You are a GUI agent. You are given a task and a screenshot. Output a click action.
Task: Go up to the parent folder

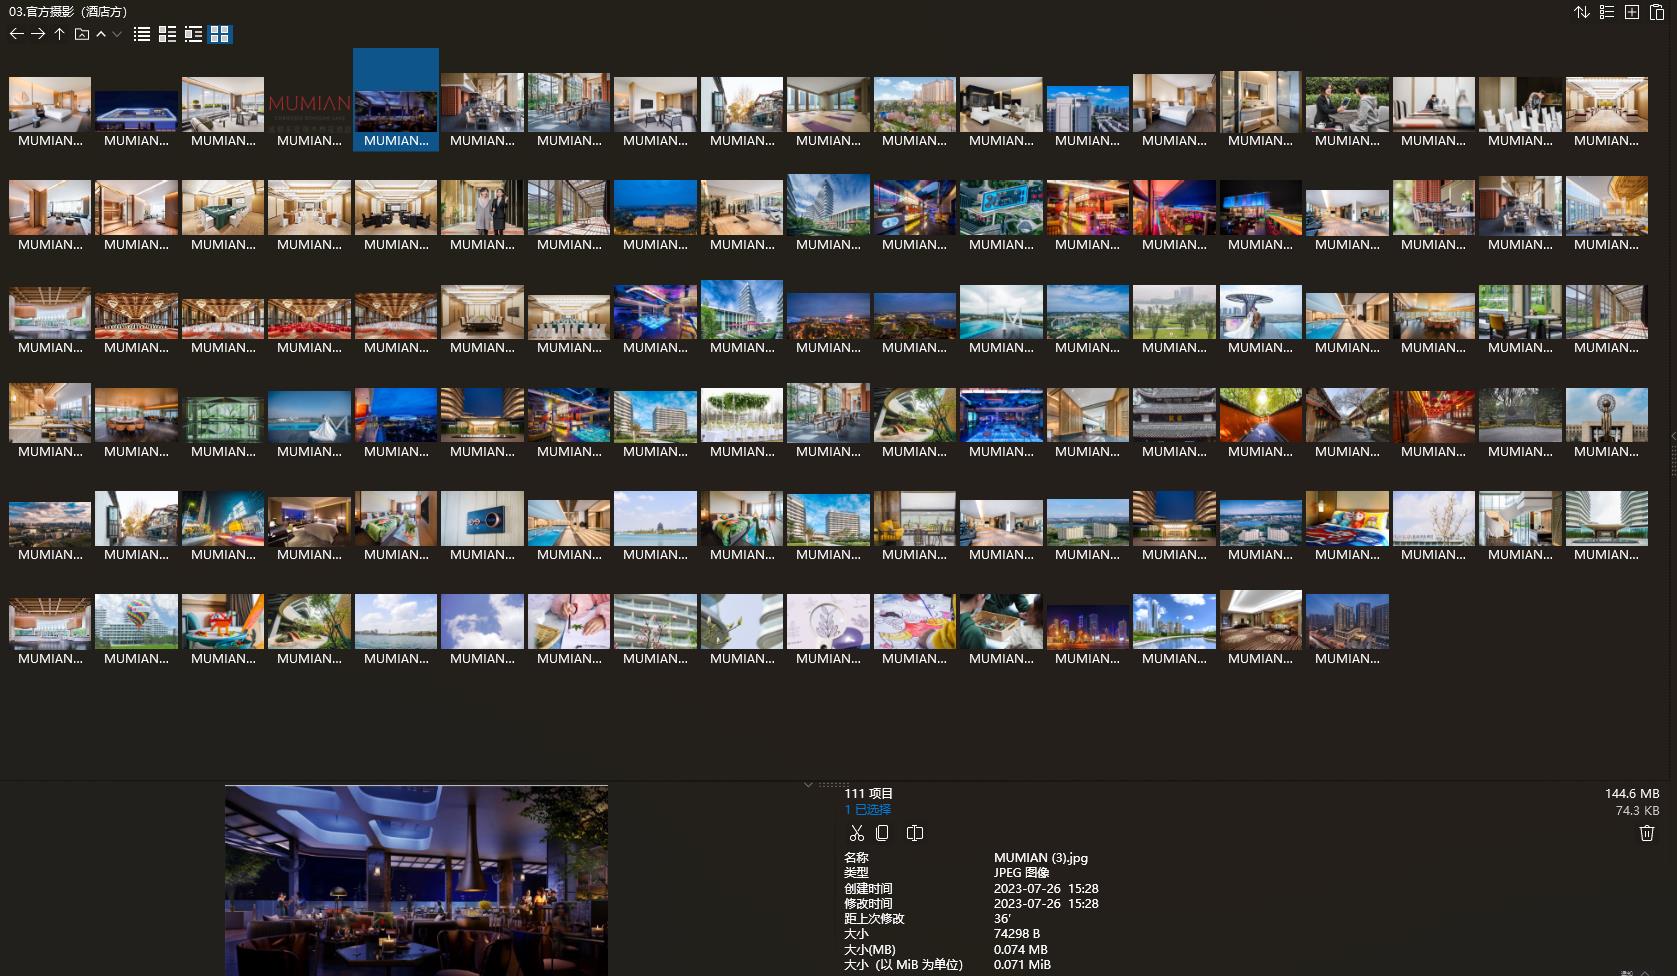(60, 34)
